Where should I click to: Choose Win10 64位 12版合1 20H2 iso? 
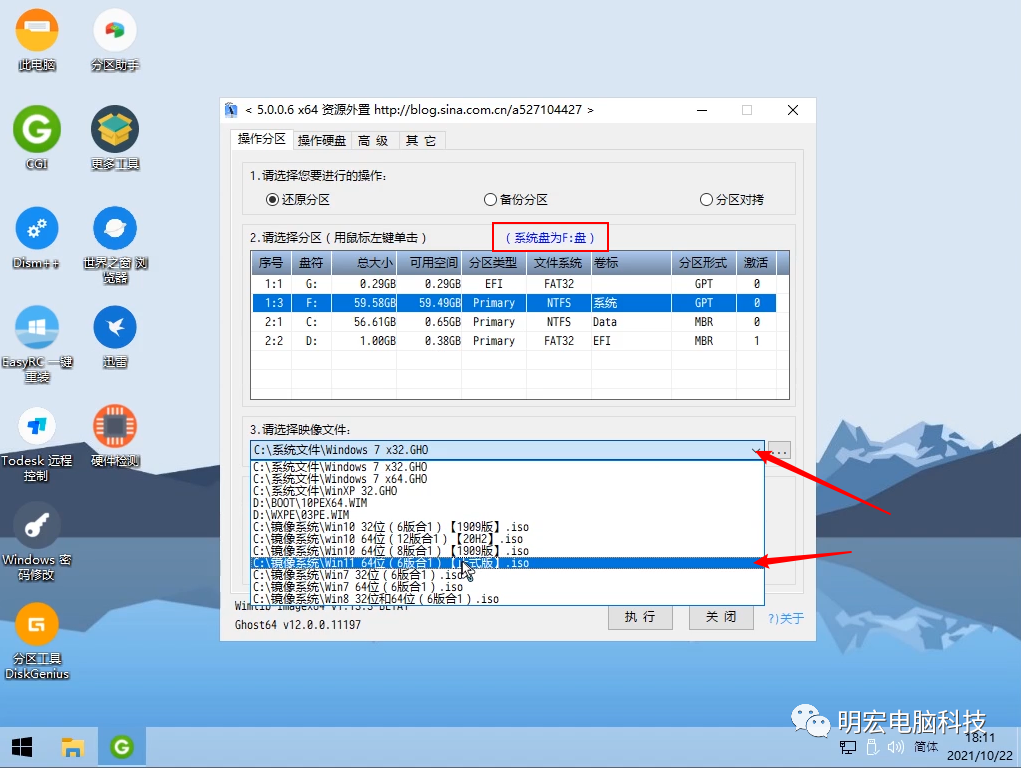507,539
